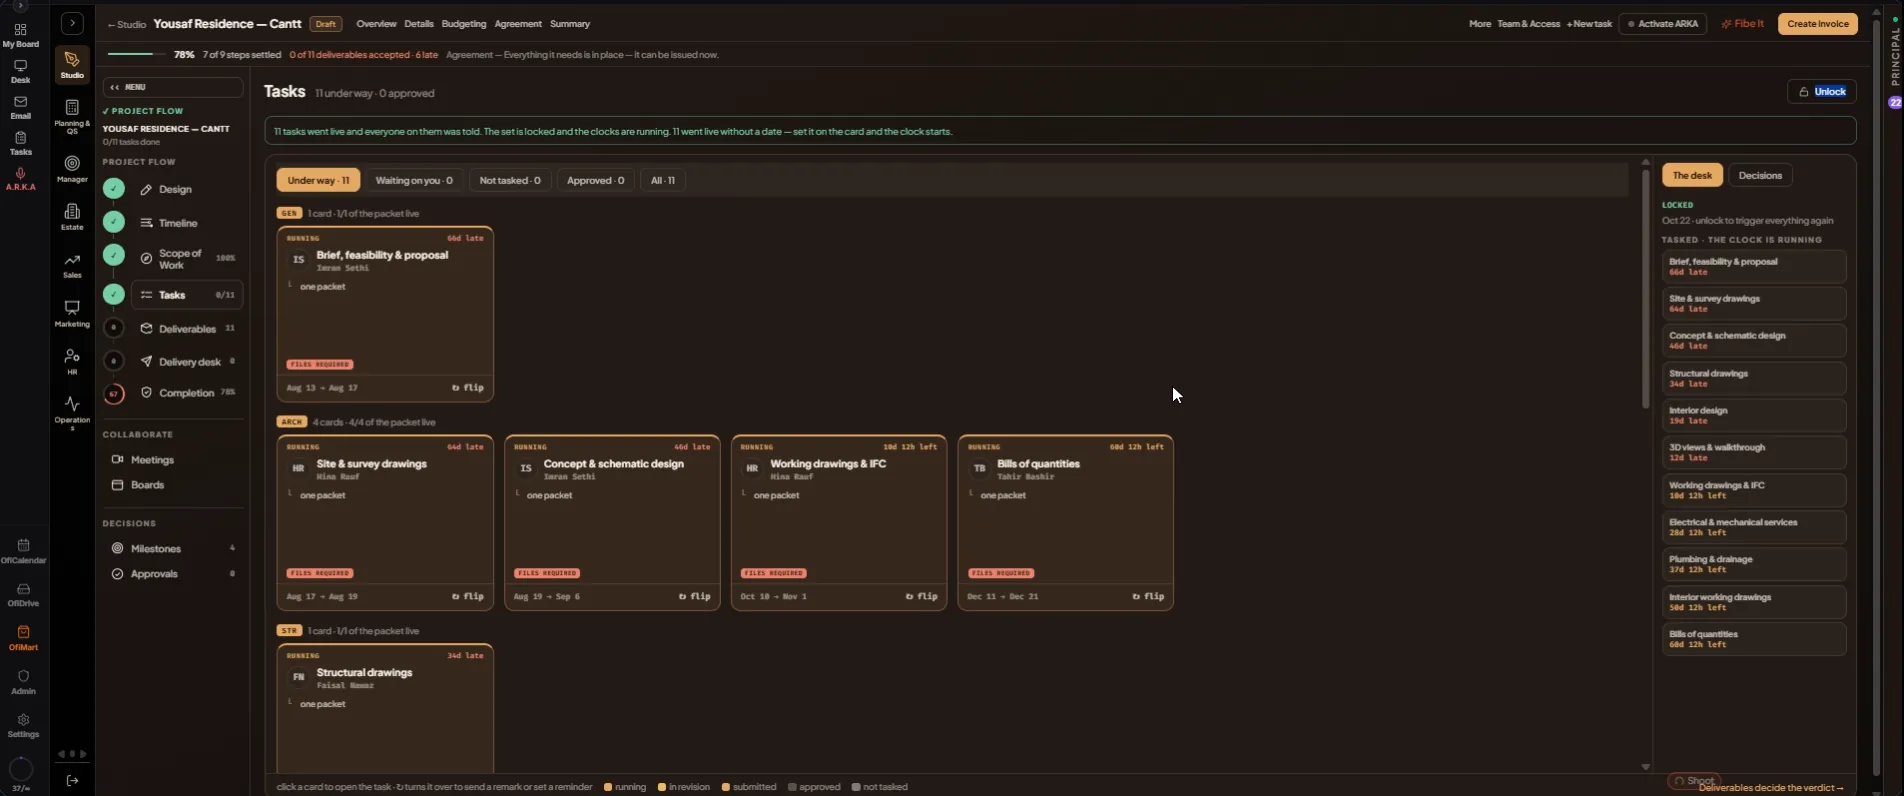The image size is (1904, 796).
Task: Switch to the Waiting on you tab
Action: click(414, 181)
